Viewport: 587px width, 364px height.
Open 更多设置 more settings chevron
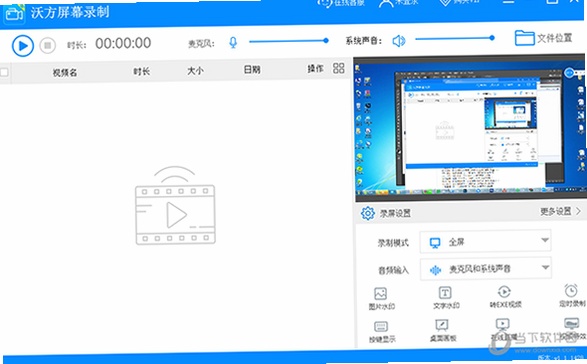tap(560, 212)
